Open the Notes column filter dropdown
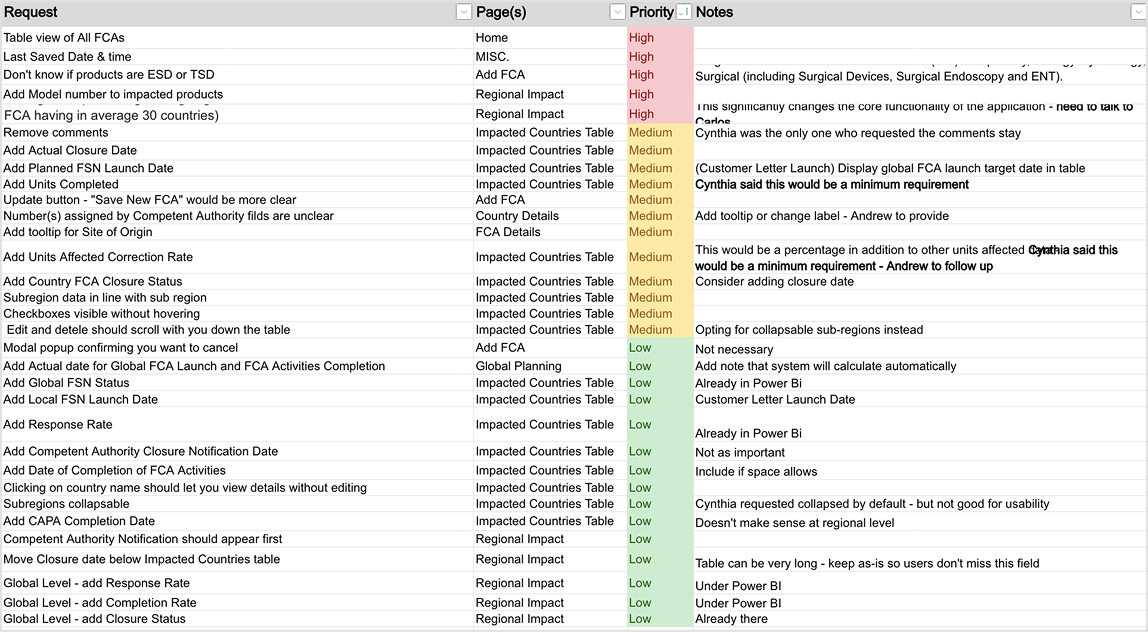 click(x=1139, y=12)
